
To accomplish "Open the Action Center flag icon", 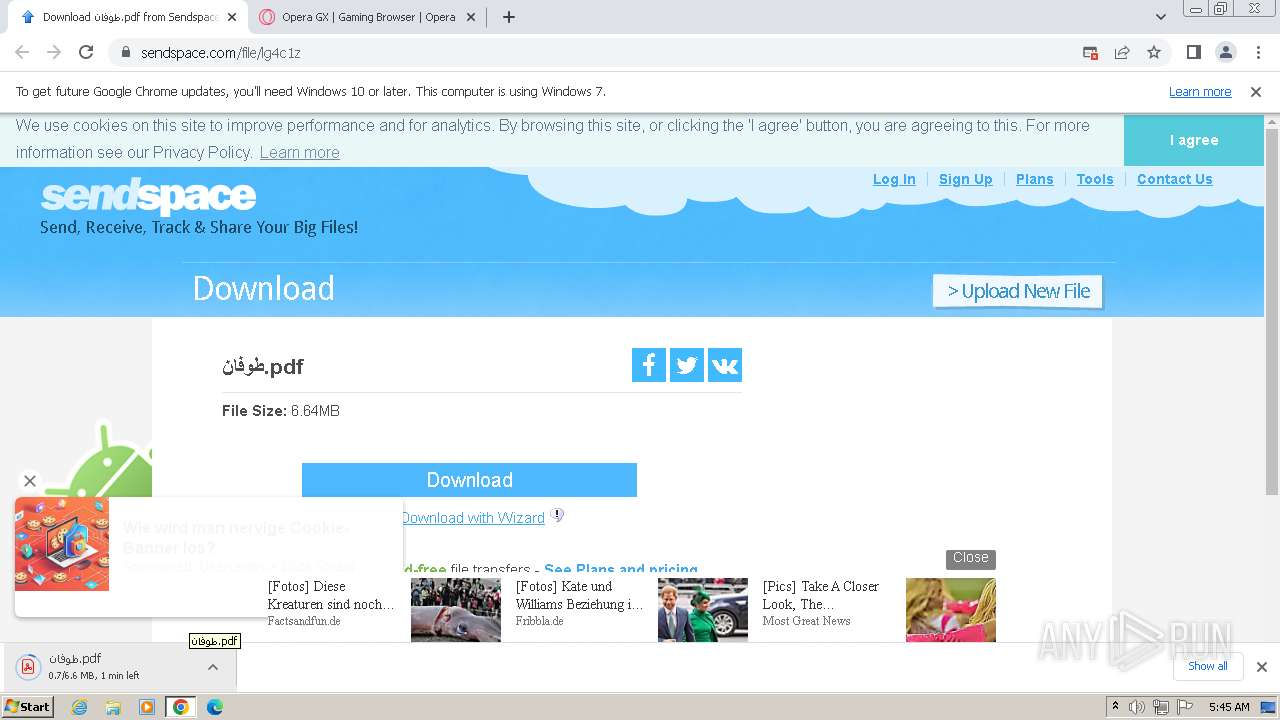I will (x=1185, y=707).
